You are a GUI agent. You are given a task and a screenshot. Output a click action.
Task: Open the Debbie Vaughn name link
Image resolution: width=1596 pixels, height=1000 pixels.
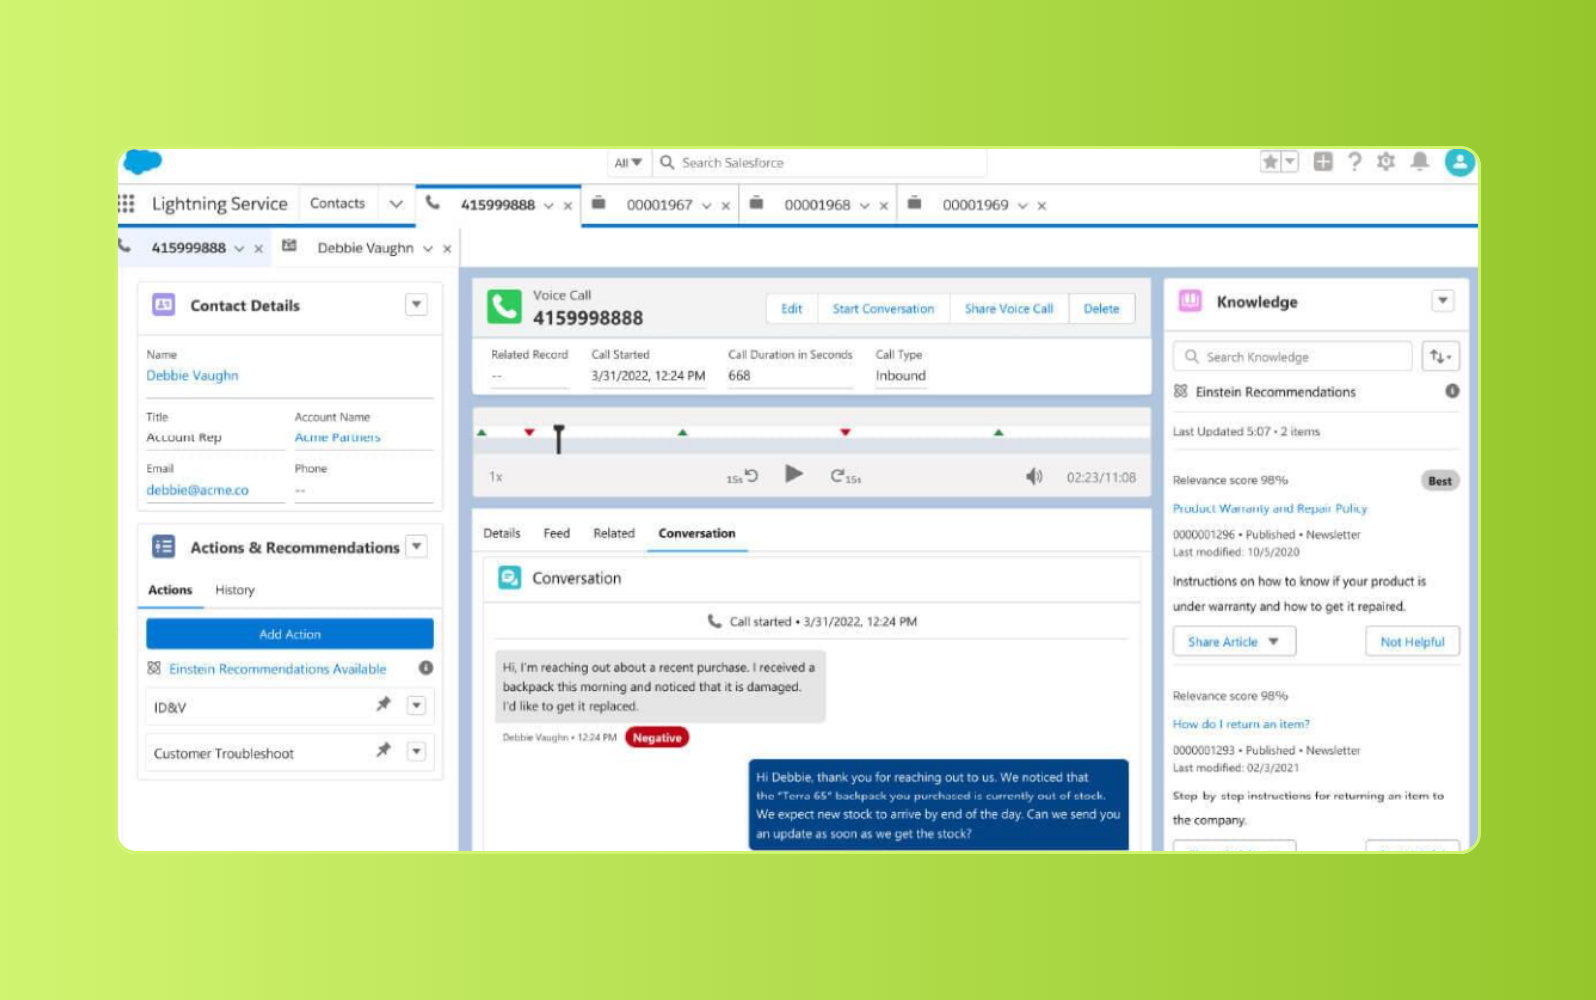point(192,375)
